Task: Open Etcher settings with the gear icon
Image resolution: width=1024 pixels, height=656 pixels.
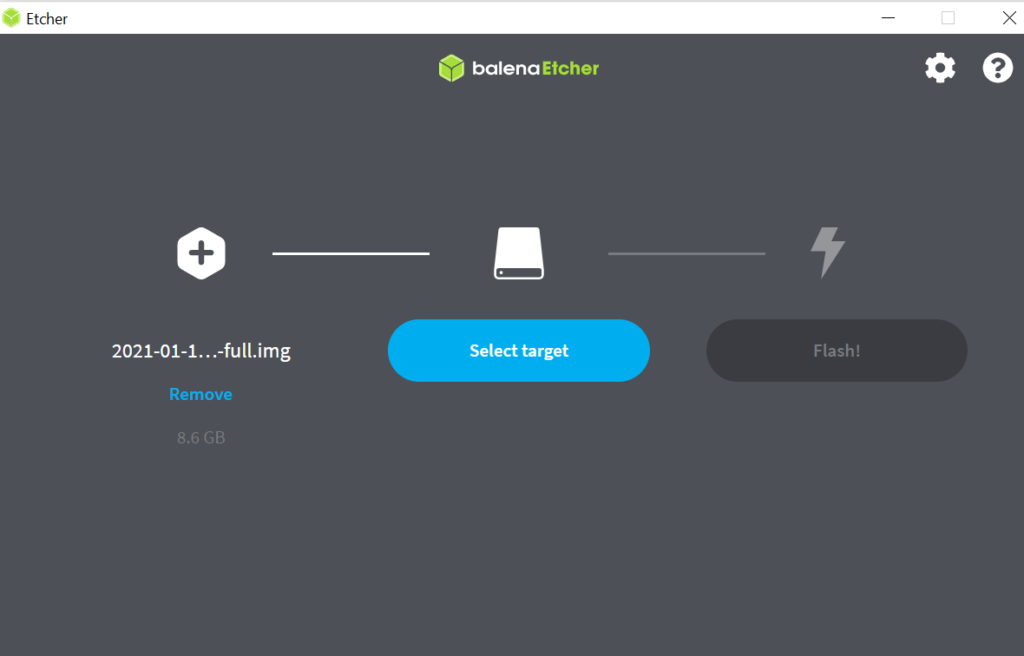Action: 940,68
